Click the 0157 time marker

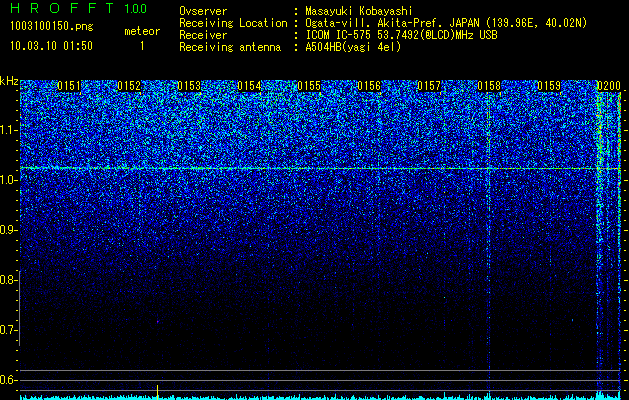[429, 86]
